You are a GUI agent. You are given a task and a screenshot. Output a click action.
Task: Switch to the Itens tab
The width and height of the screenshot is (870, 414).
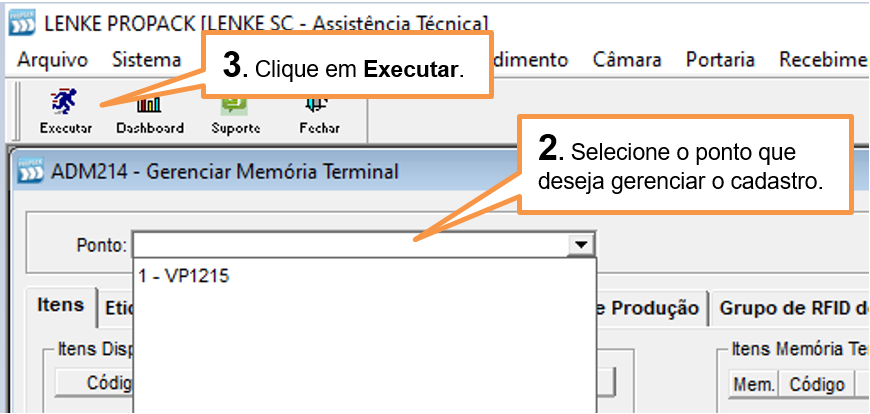pos(60,305)
